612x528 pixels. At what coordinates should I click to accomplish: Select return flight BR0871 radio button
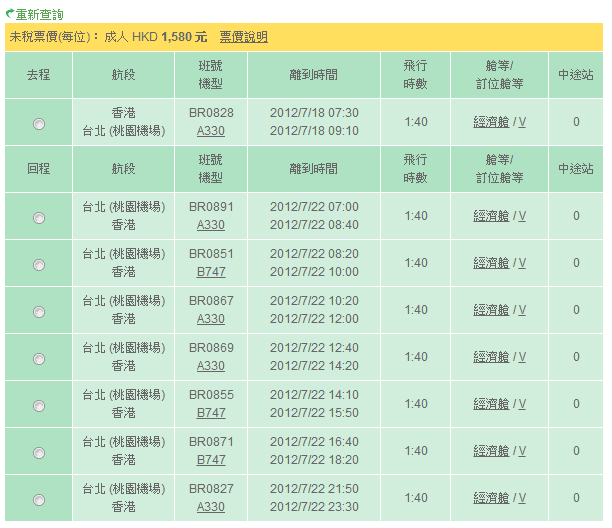click(39, 453)
